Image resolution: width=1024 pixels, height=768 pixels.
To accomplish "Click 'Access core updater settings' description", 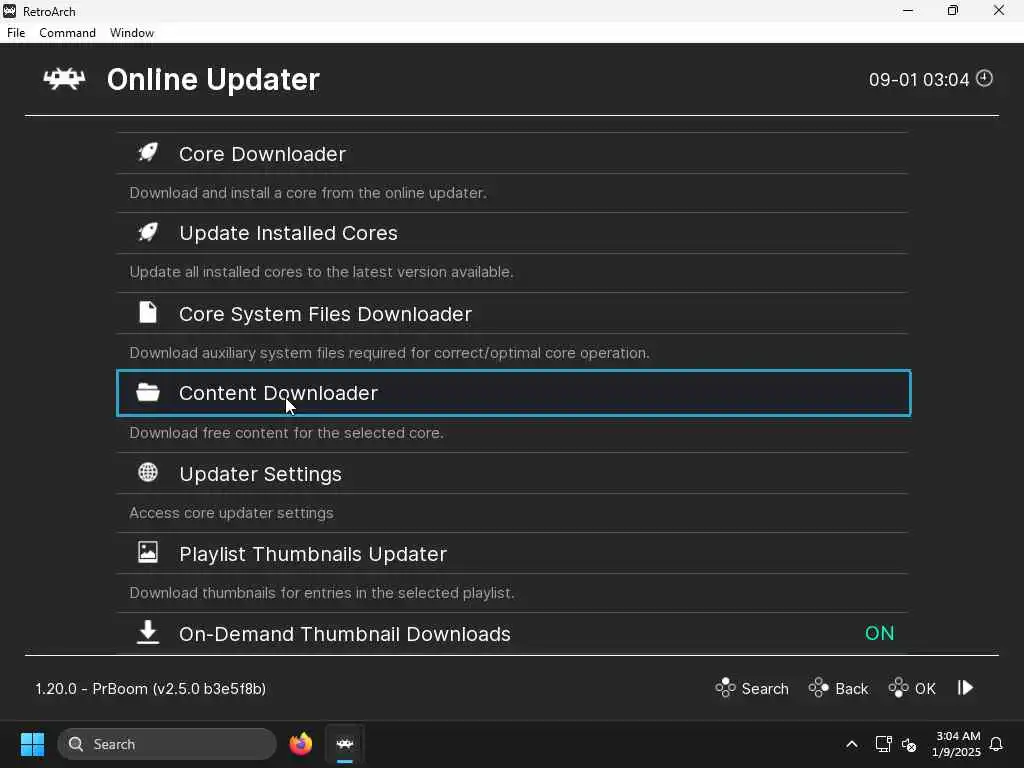I will tap(231, 513).
